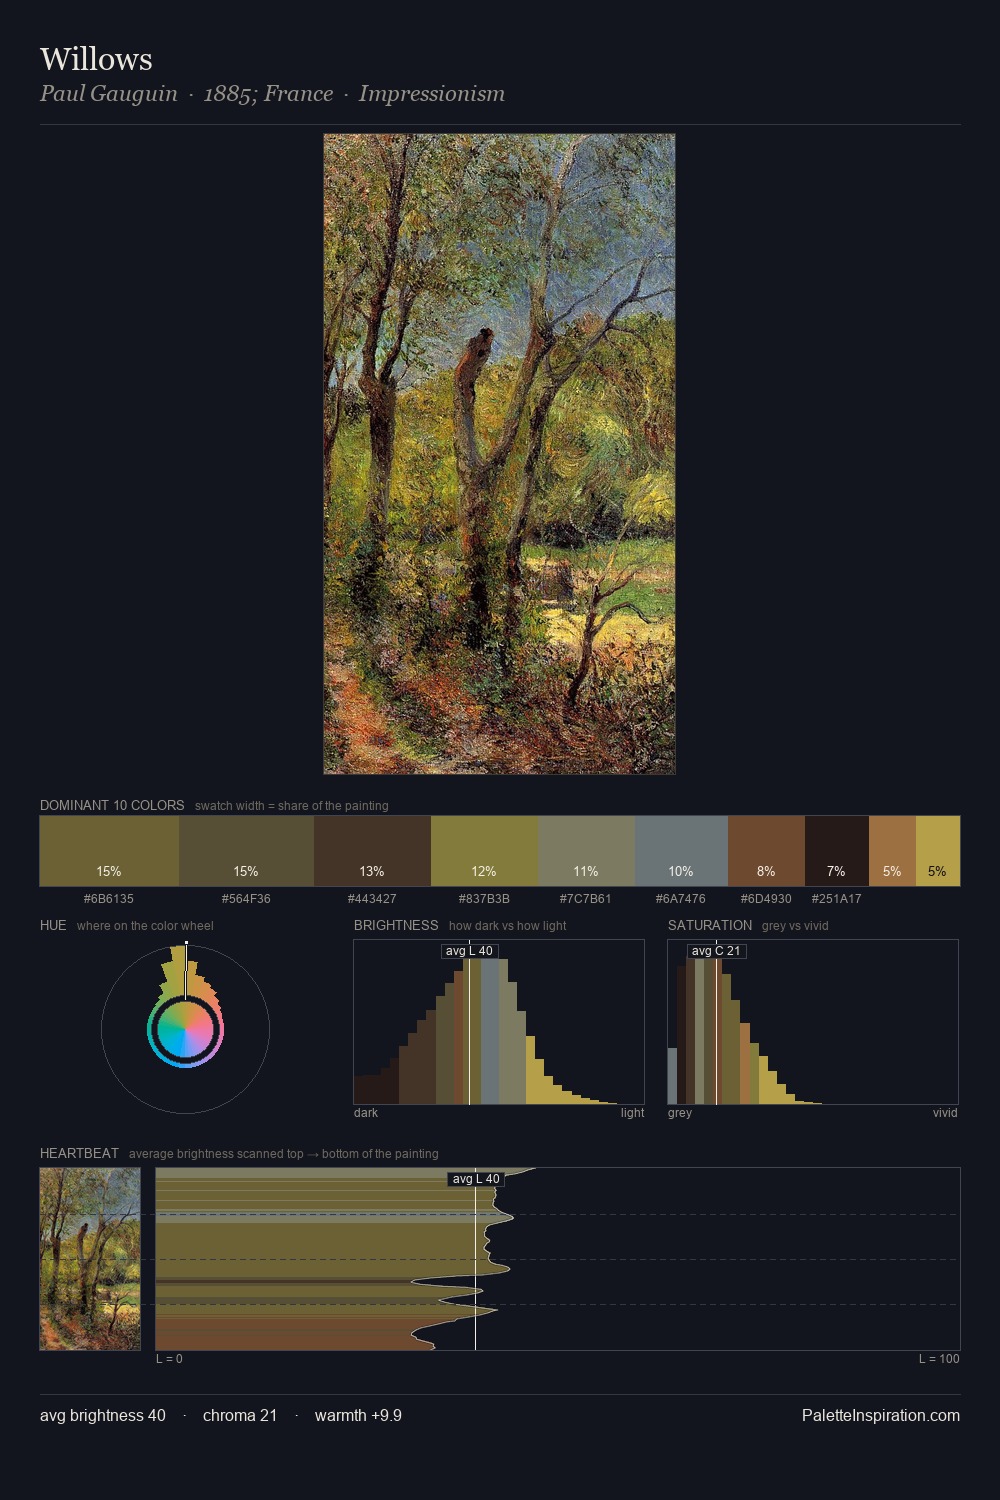Click the 'Willows' title
1000x1500 pixels.
click(96, 59)
